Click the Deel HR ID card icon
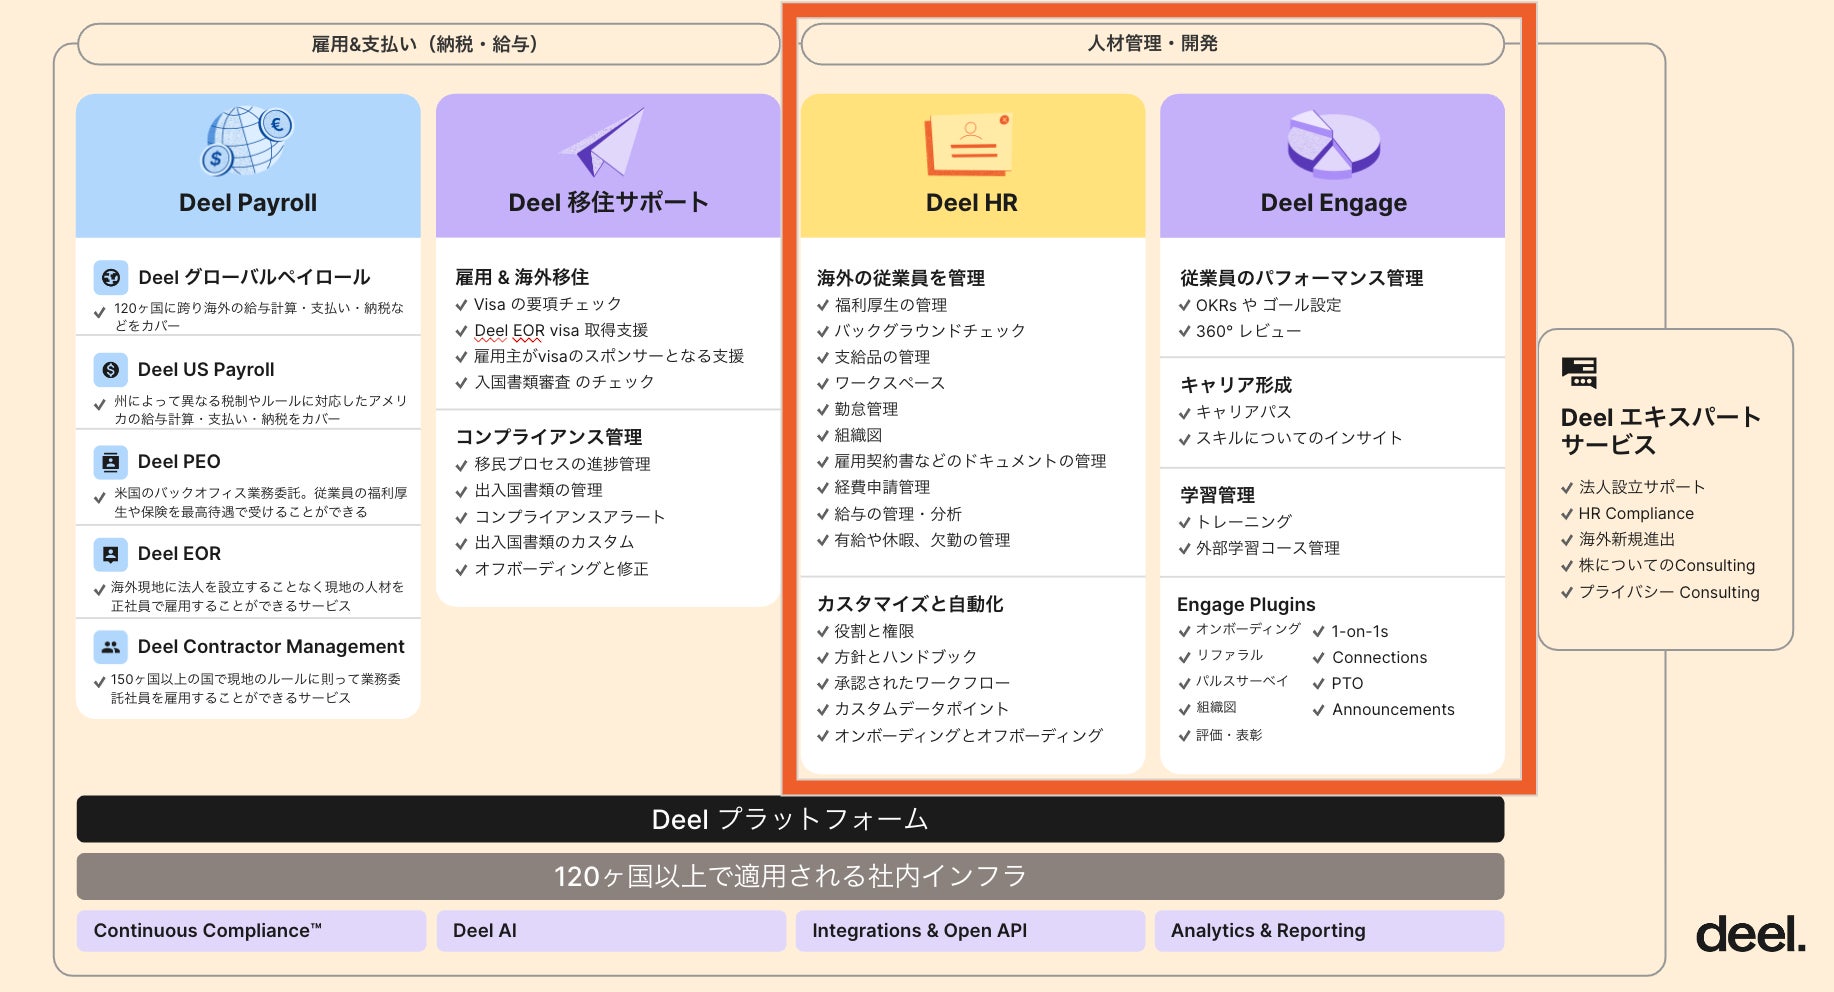Screen dimensions: 1834x992 click(x=968, y=144)
